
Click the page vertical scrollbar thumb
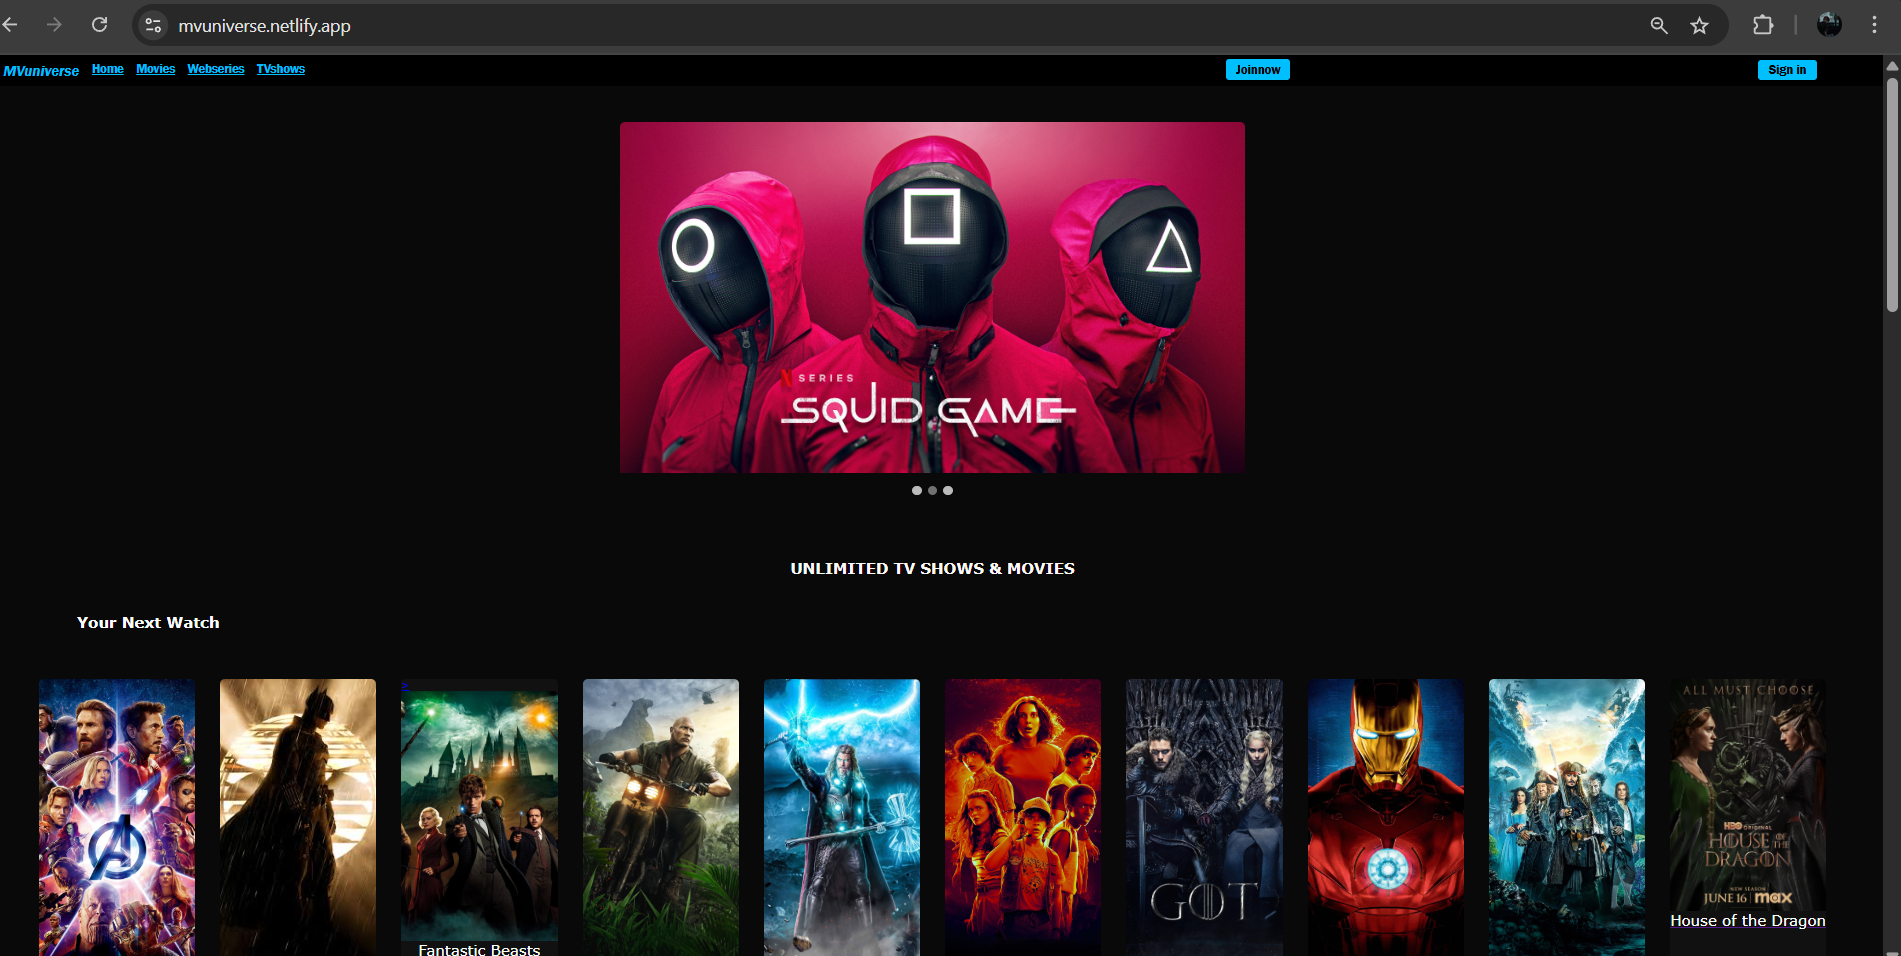(1892, 195)
